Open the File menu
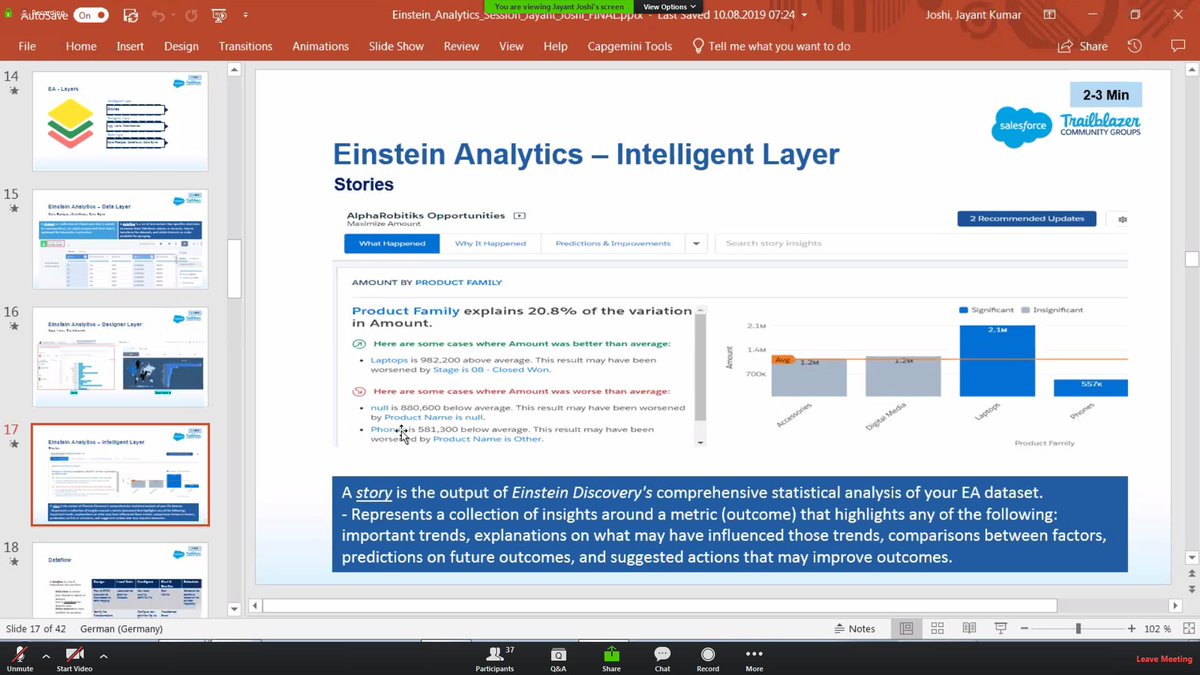The width and height of the screenshot is (1200, 675). 27,46
